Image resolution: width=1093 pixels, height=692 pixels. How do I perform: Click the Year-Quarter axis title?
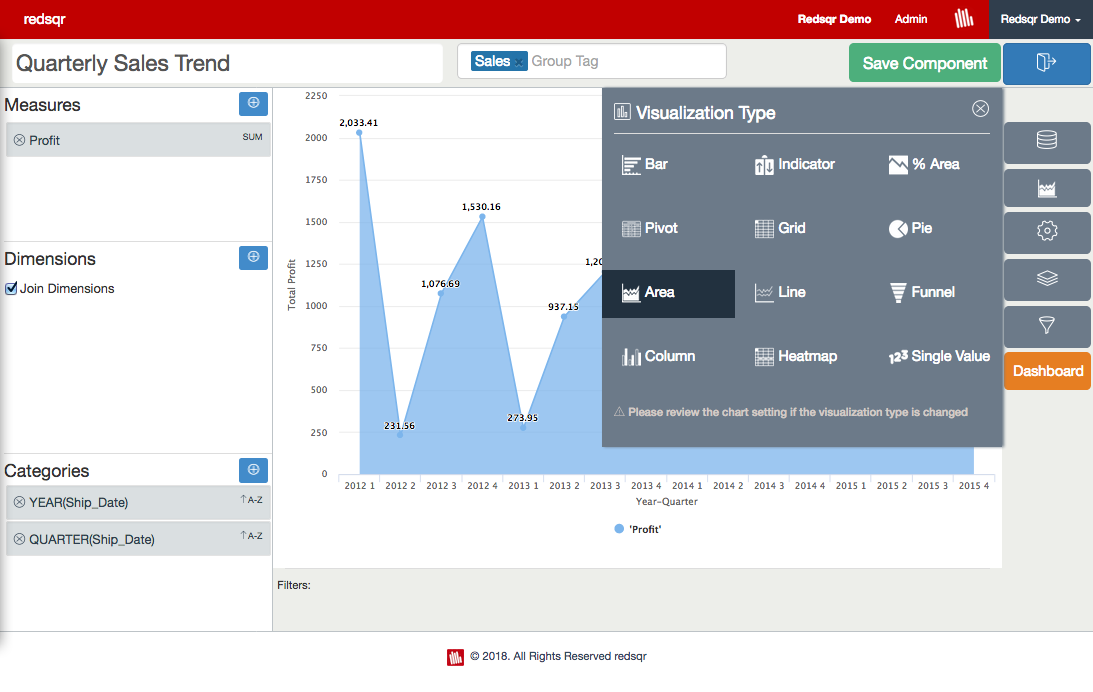(x=666, y=502)
